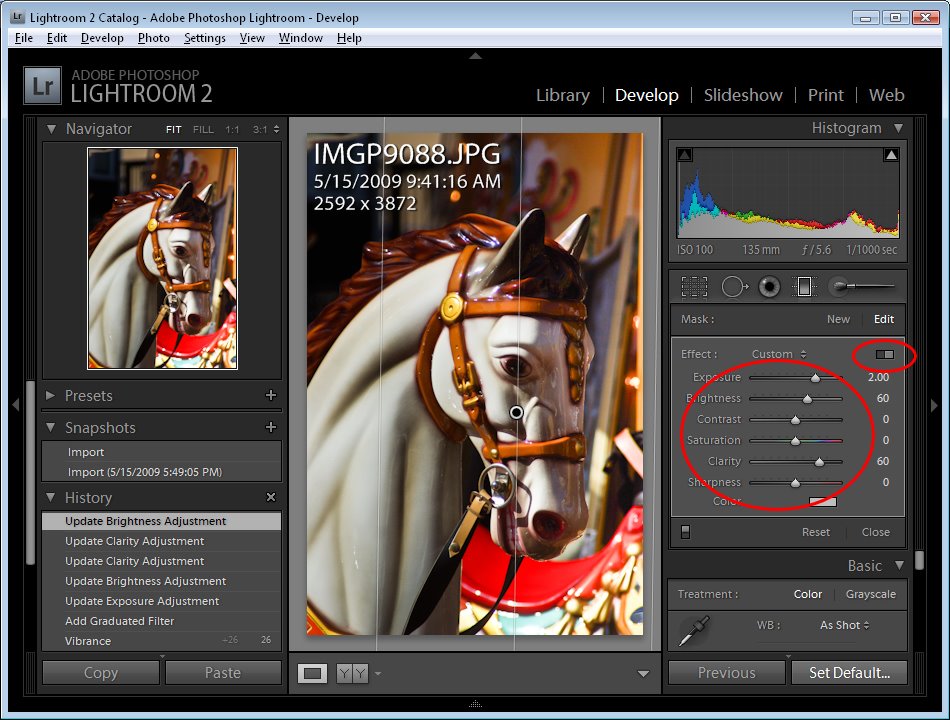The width and height of the screenshot is (950, 720).
Task: Switch to the Print module
Action: tap(825, 95)
